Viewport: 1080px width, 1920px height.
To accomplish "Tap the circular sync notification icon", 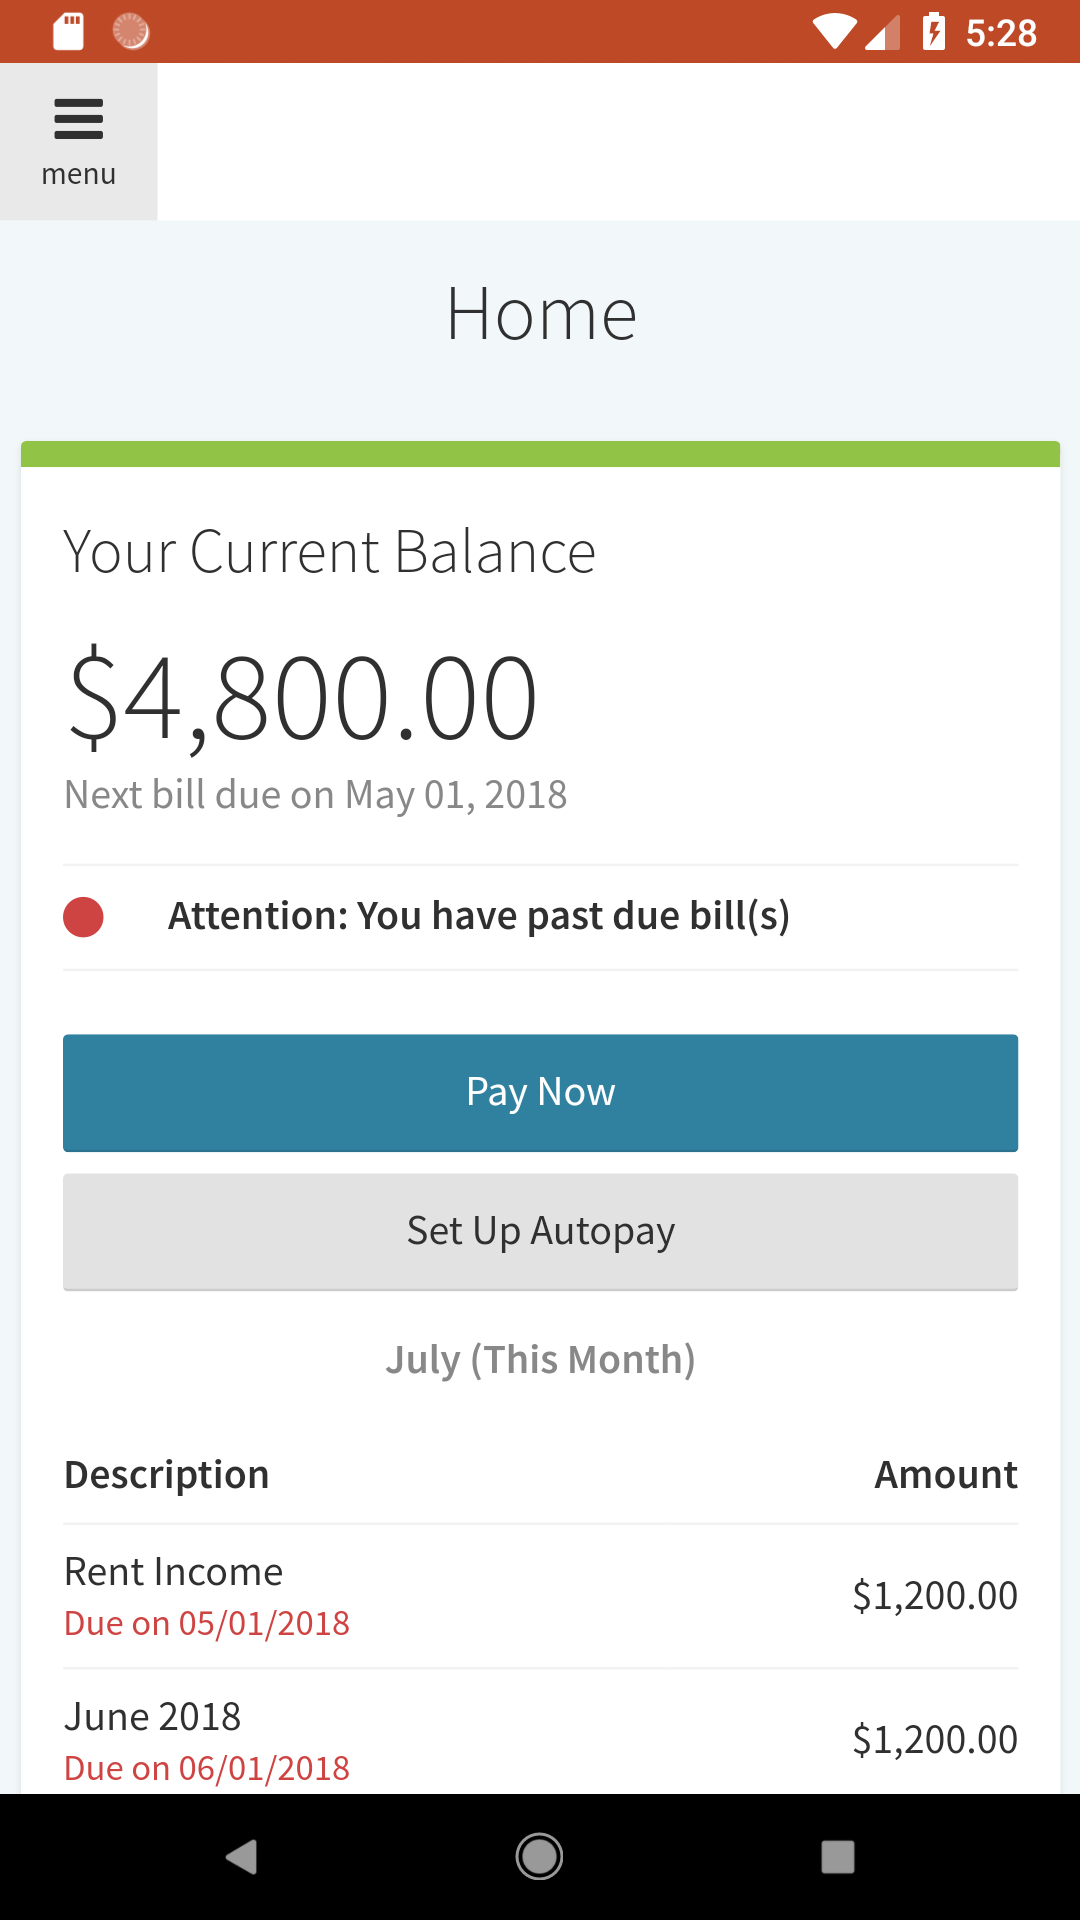I will 131,32.
